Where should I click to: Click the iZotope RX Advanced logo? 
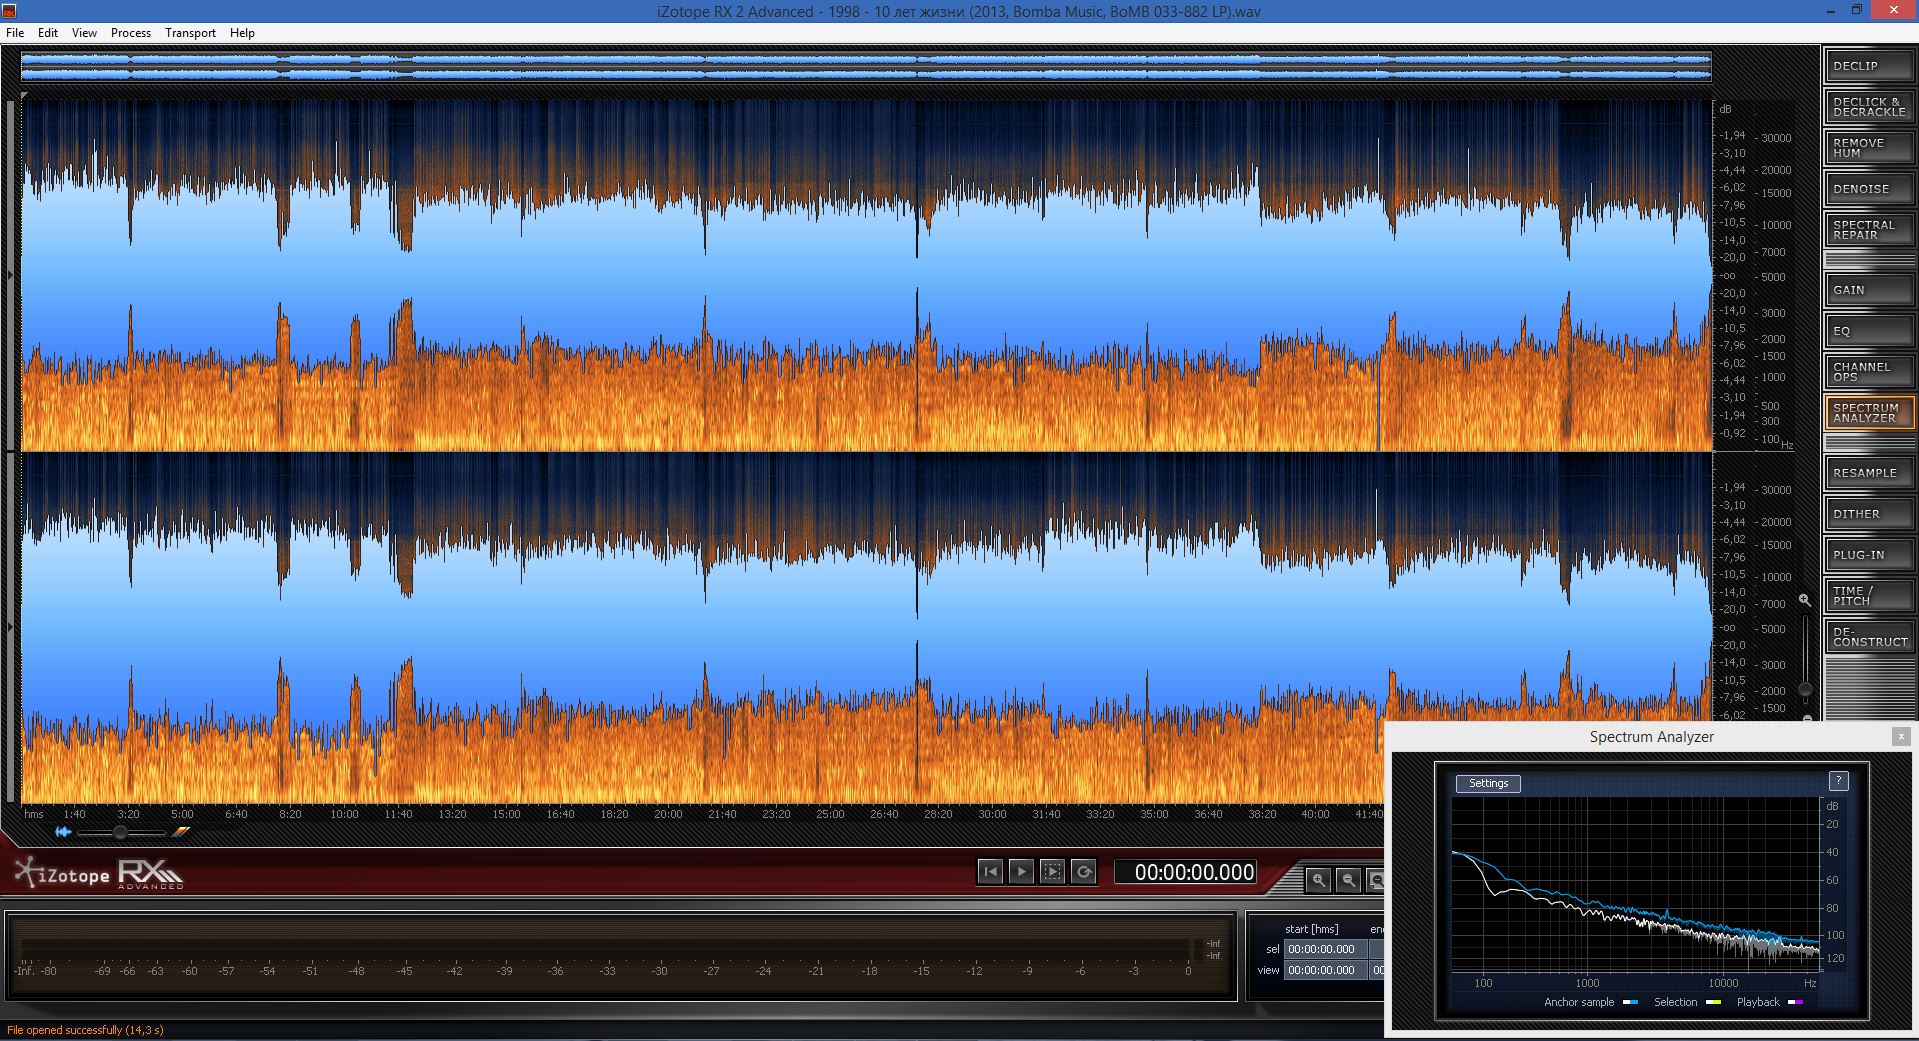(x=99, y=874)
